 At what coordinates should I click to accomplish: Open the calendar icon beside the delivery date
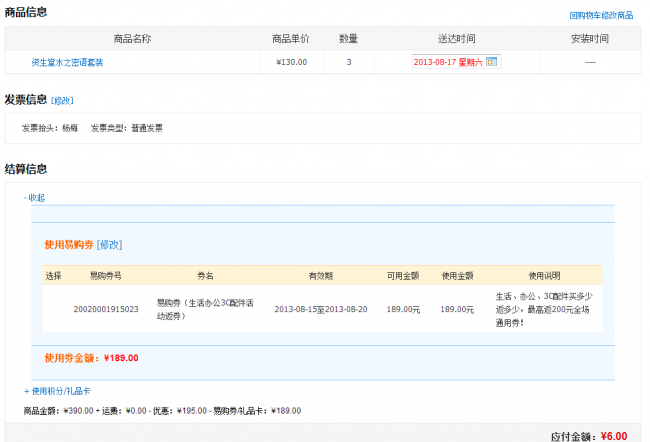tap(491, 62)
